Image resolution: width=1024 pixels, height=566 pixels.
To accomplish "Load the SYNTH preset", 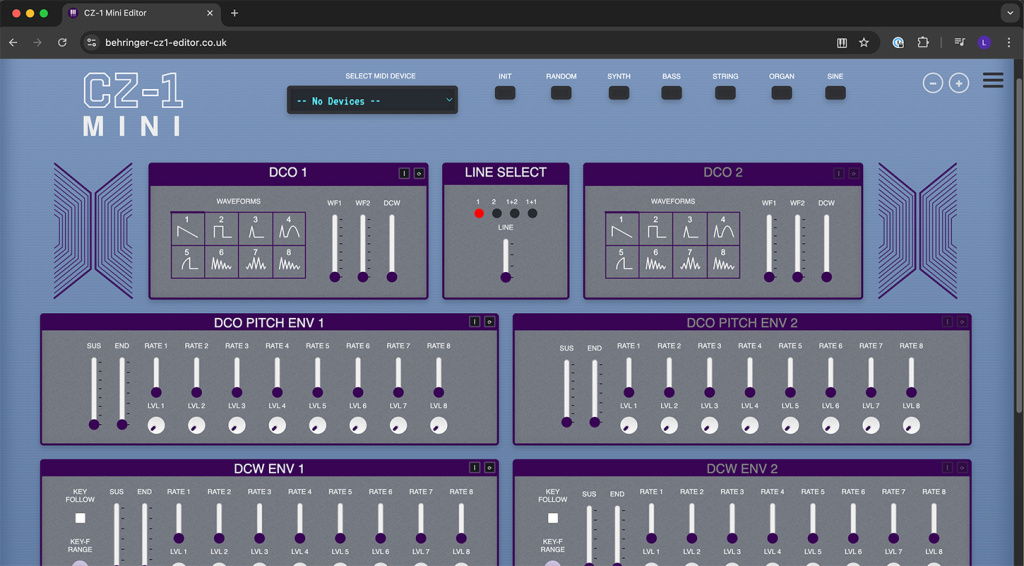I will [x=618, y=93].
